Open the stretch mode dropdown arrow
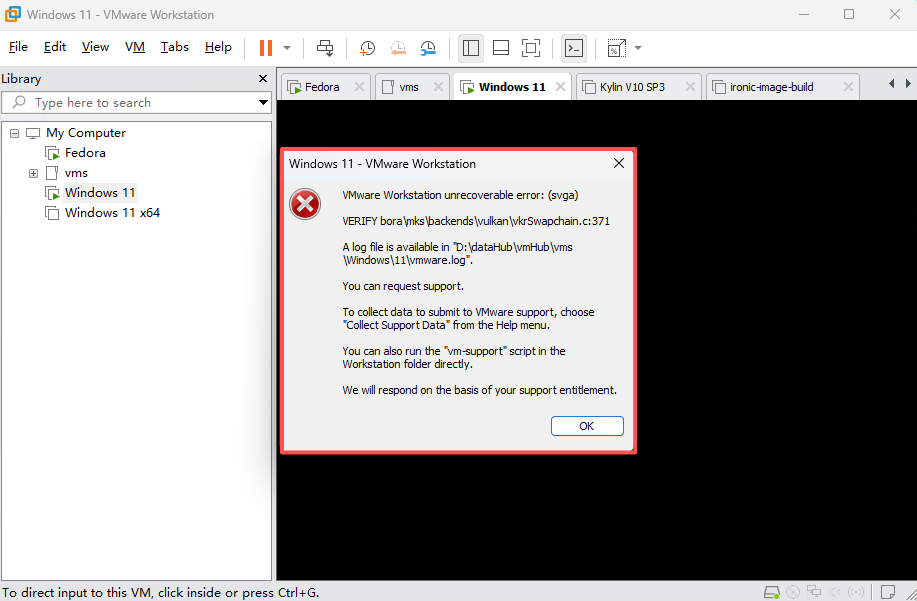The width and height of the screenshot is (917, 601). pyautogui.click(x=638, y=48)
